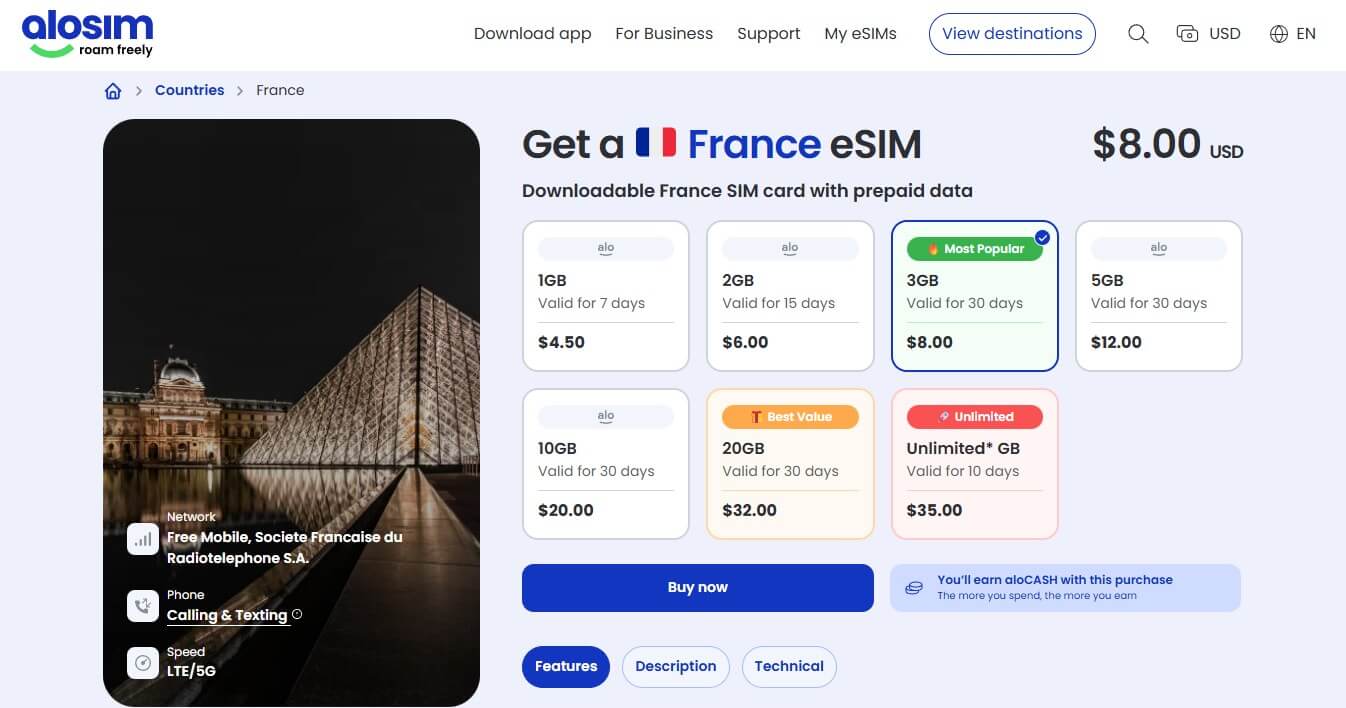Click the alosim logo
The height and width of the screenshot is (708, 1346).
87,33
